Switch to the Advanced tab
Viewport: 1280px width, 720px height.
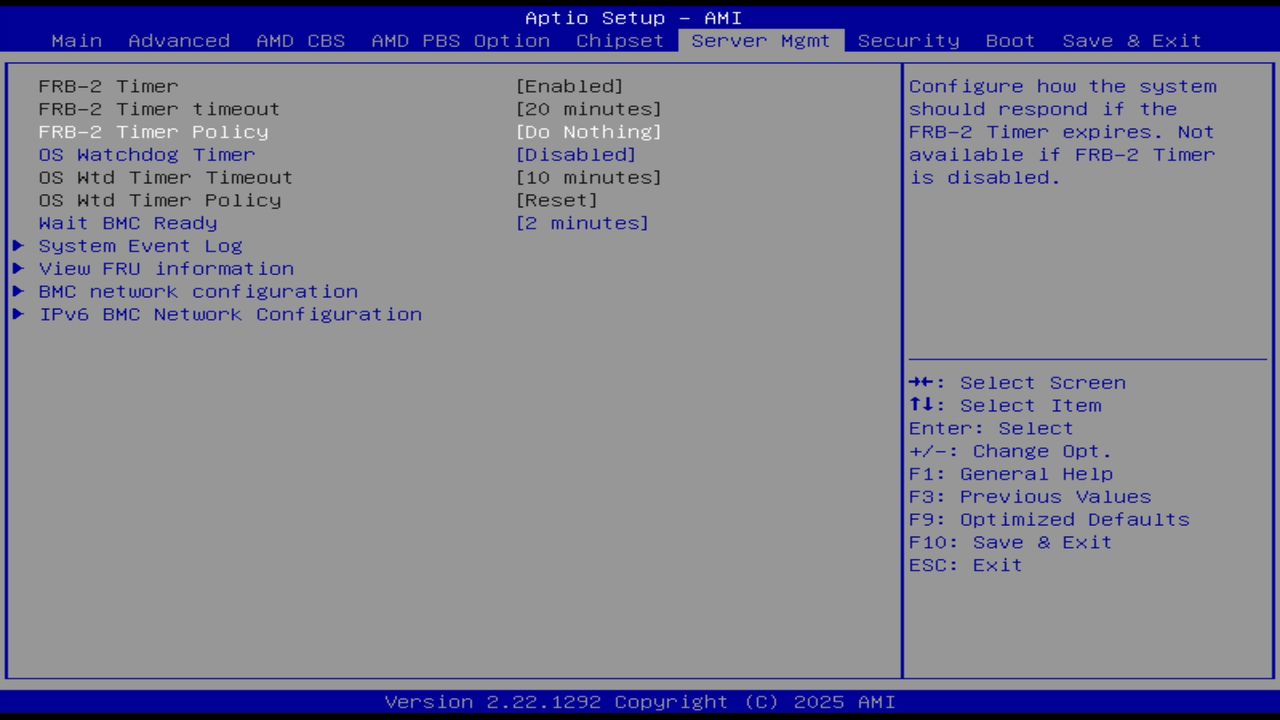click(179, 41)
